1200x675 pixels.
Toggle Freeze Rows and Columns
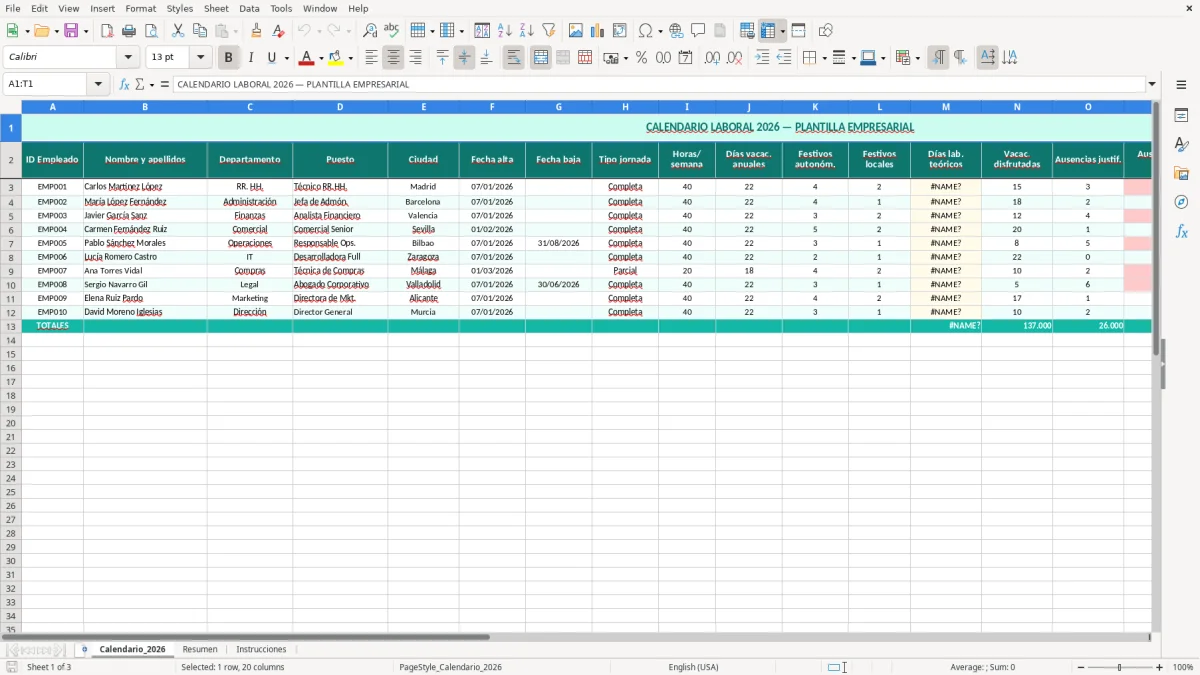tap(769, 31)
